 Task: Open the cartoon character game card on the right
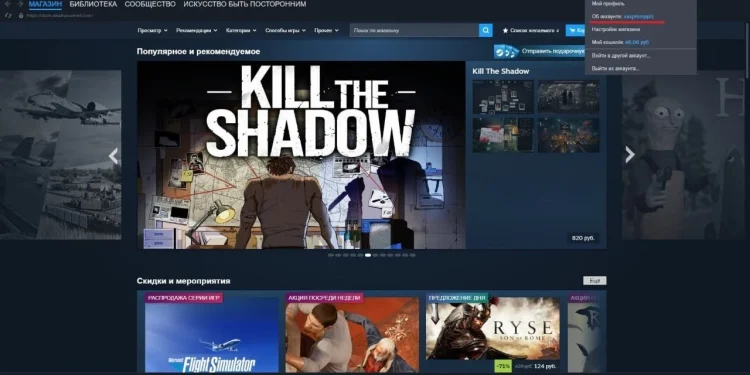click(683, 155)
